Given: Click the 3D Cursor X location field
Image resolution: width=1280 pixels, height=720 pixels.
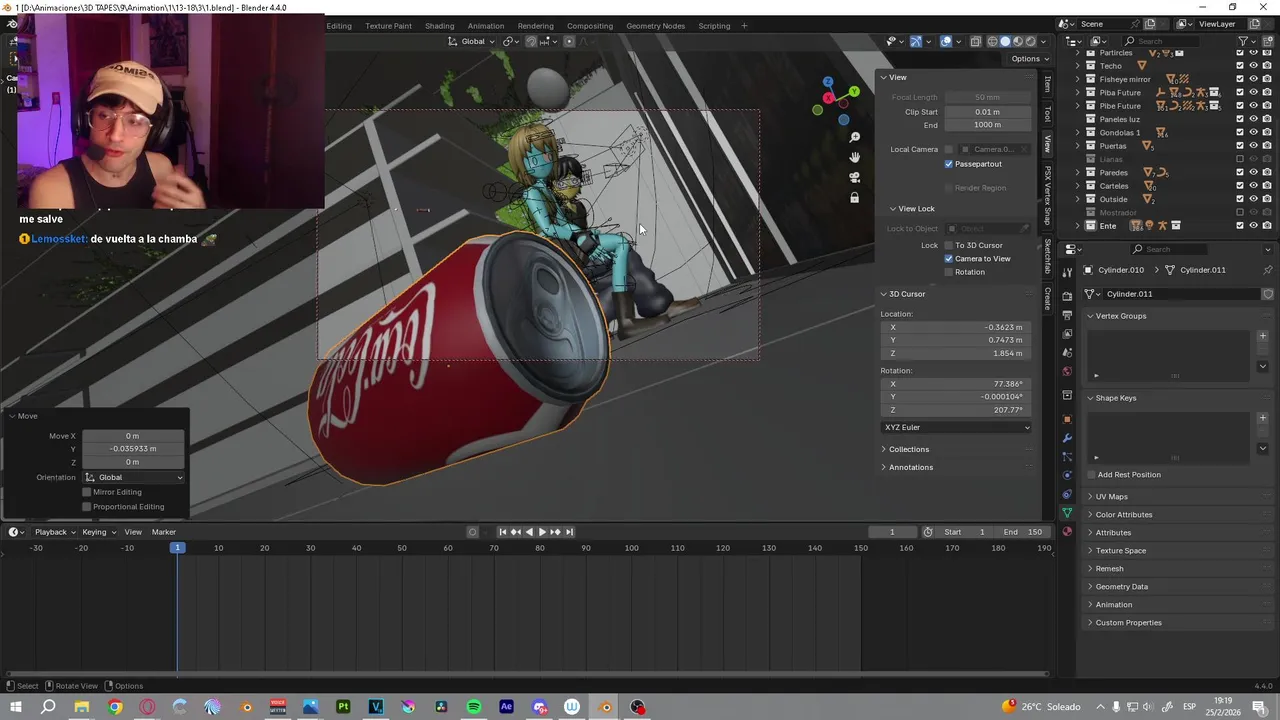Looking at the screenshot, I should coord(956,327).
